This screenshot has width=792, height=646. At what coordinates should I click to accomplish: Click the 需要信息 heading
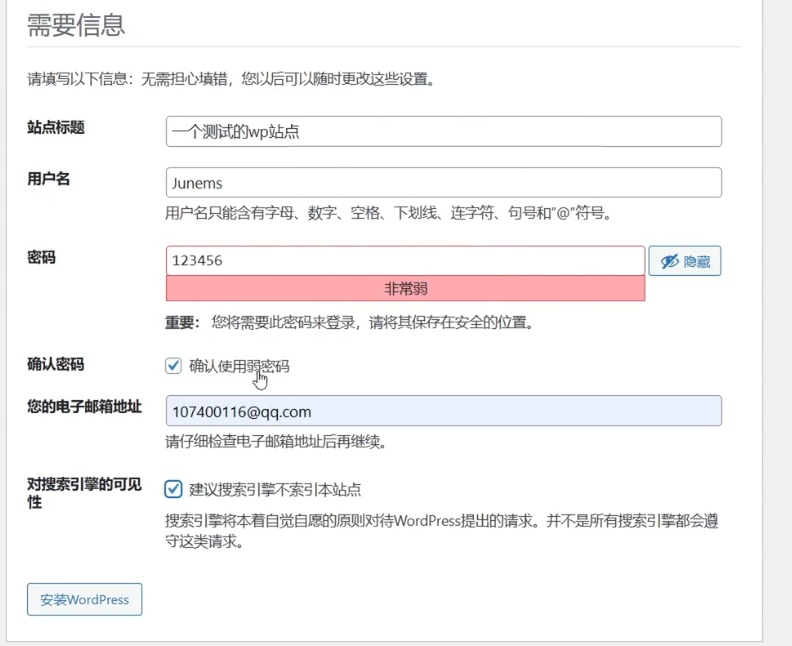(76, 26)
